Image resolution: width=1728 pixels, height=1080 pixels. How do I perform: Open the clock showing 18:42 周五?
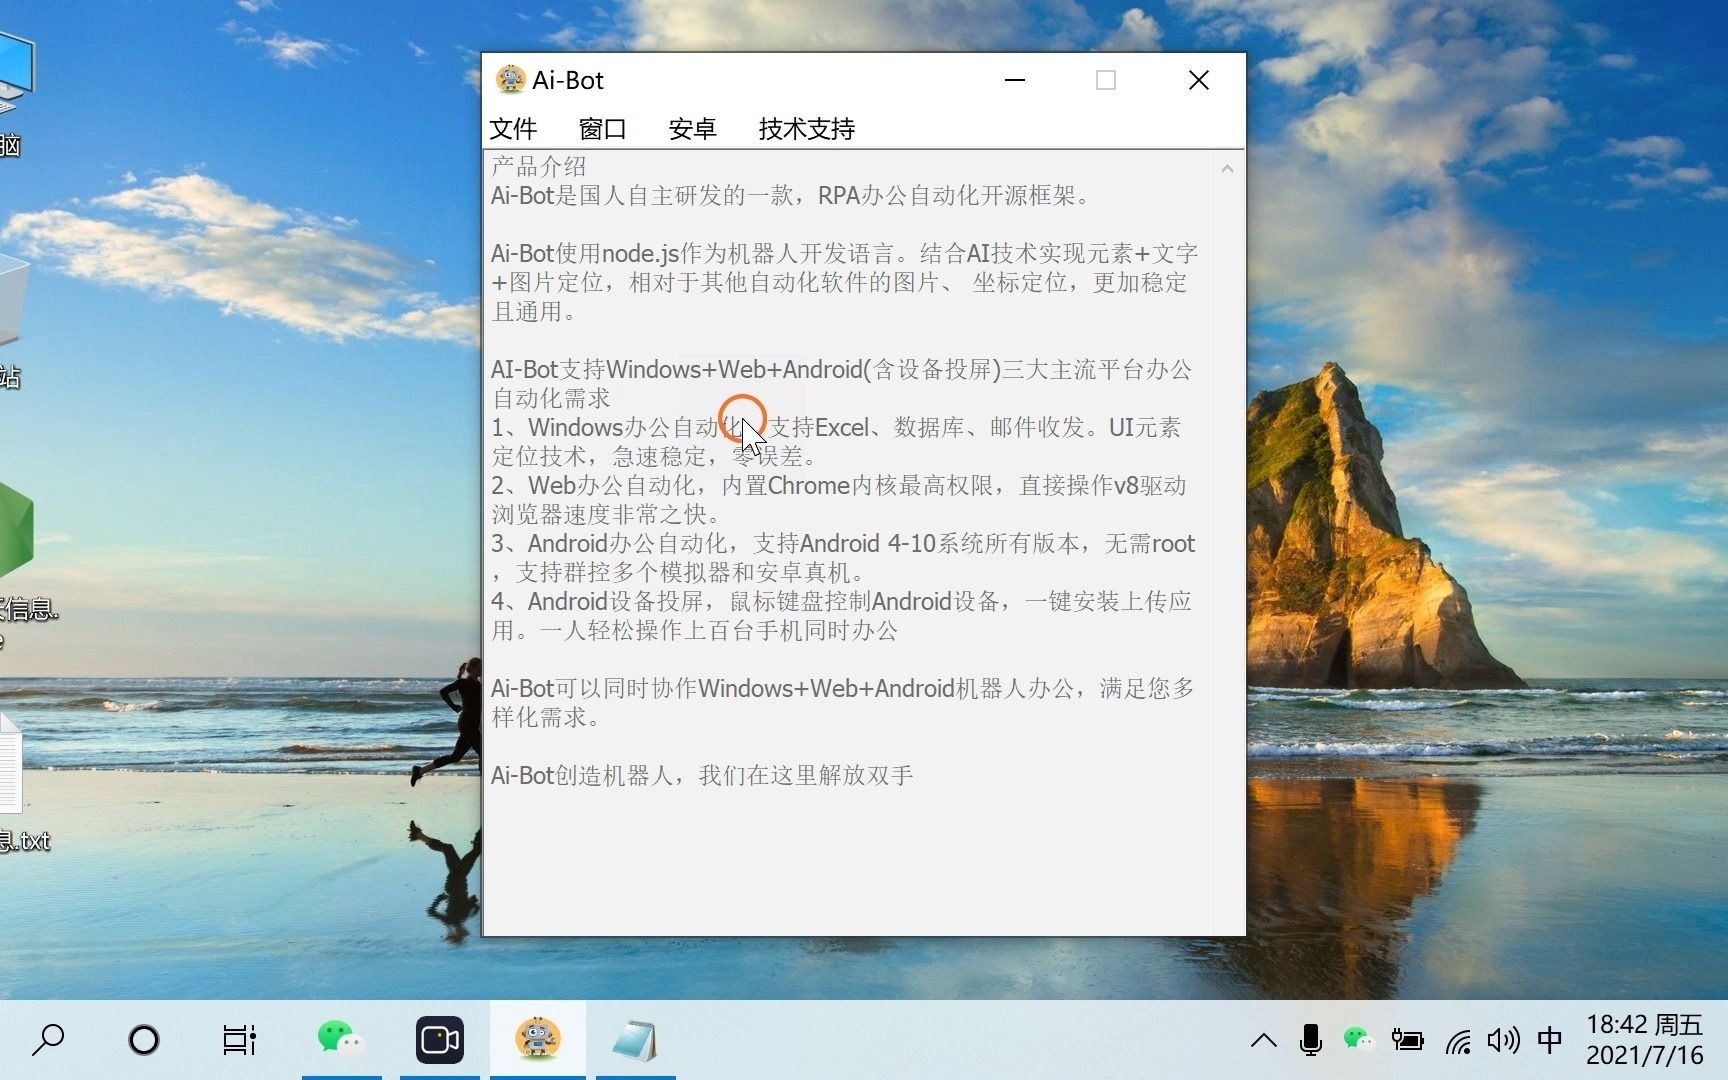(x=1644, y=1040)
